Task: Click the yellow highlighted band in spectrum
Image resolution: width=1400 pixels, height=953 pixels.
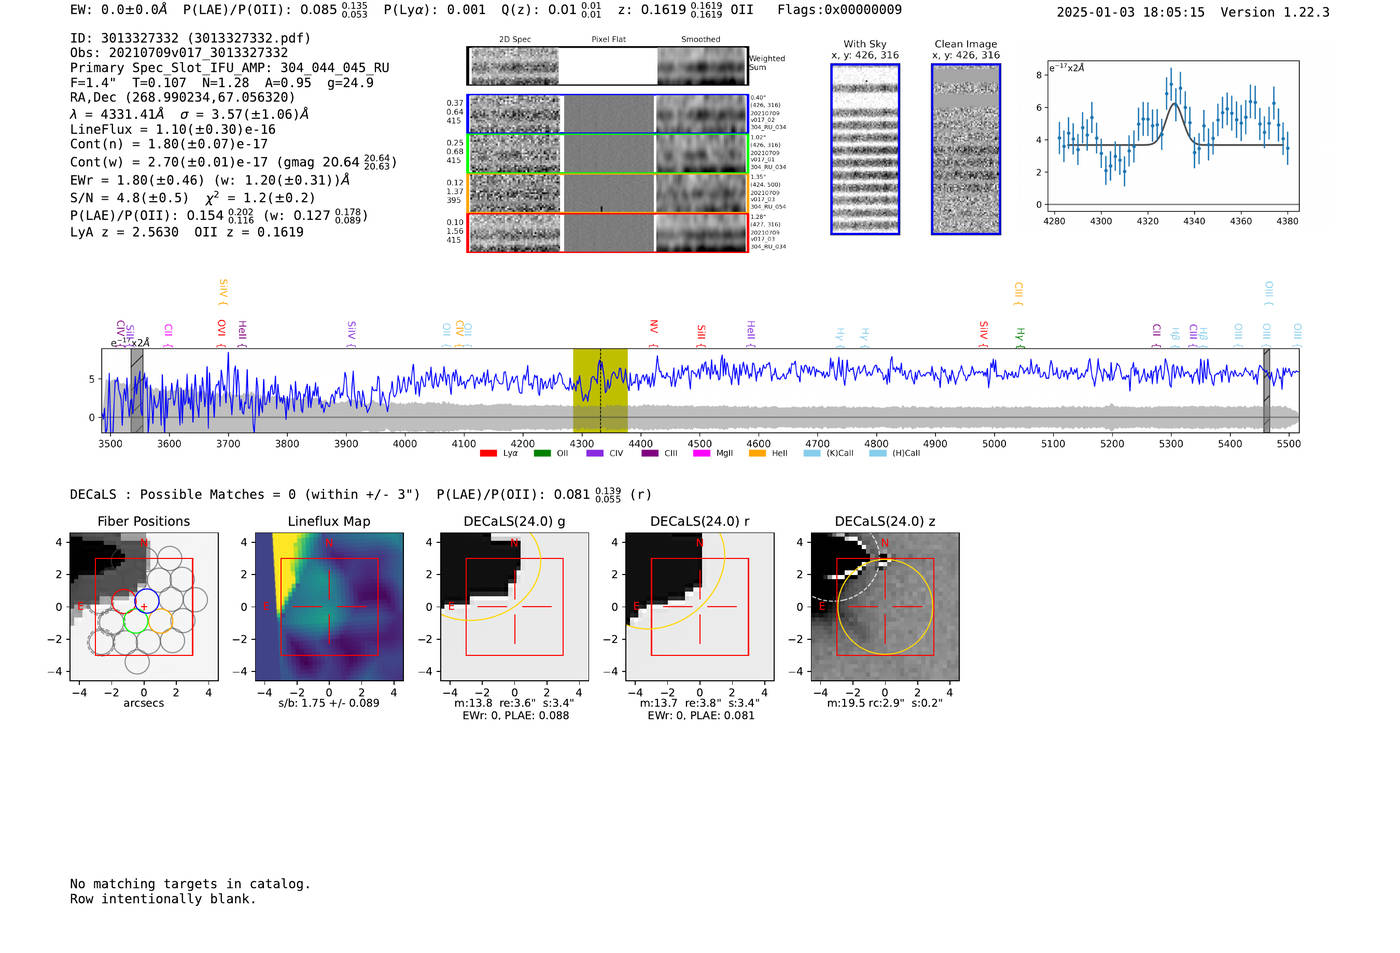Action: coord(600,390)
